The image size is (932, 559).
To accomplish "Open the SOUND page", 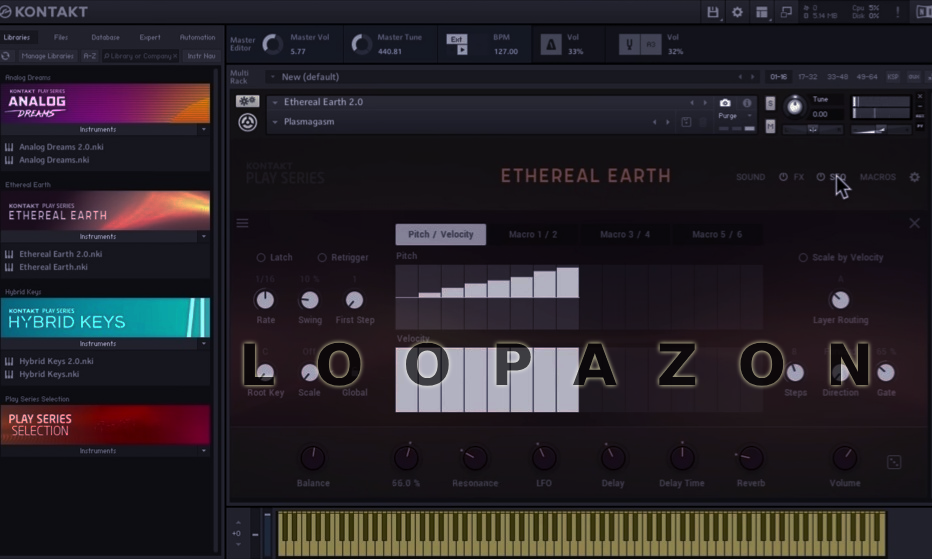I will click(750, 177).
